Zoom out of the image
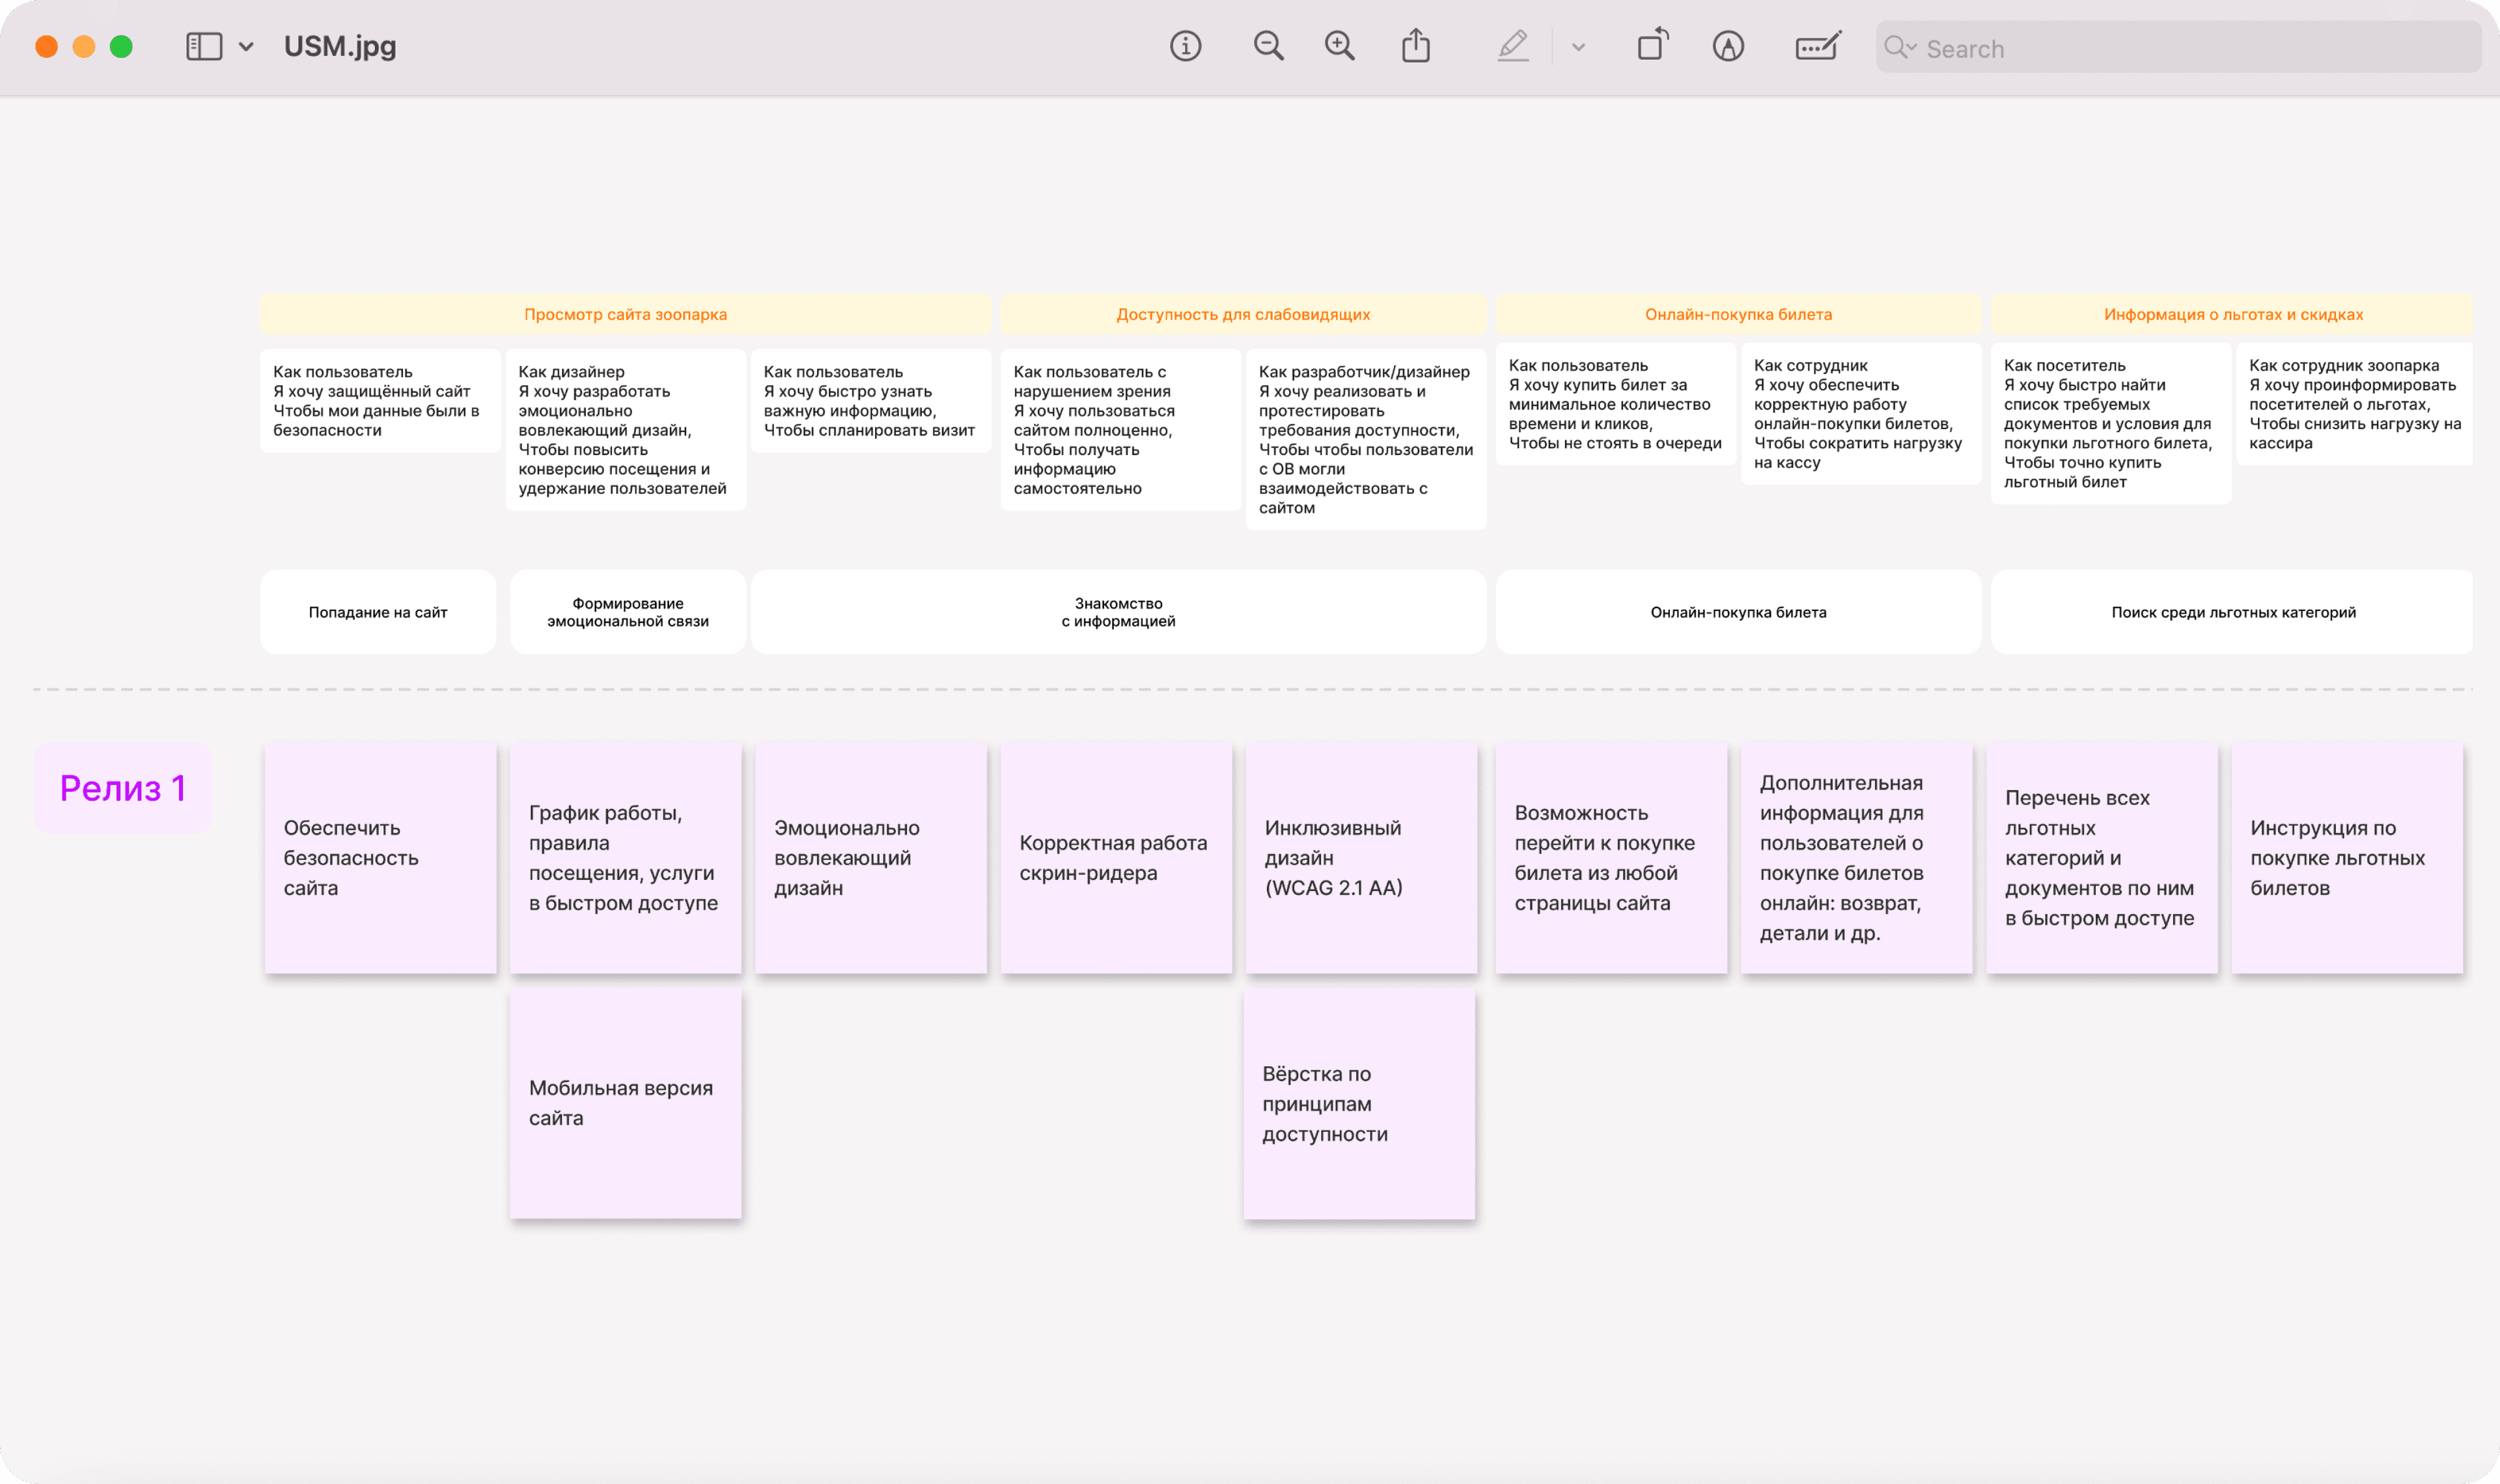 tap(1268, 46)
